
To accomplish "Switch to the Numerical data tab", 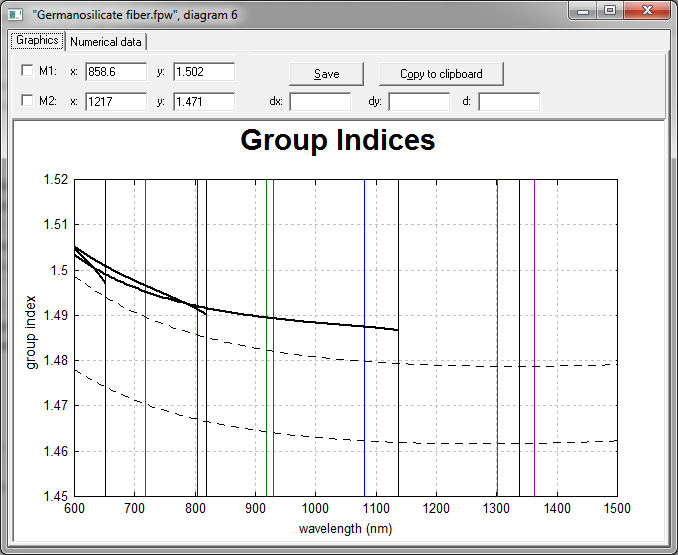I will click(106, 42).
